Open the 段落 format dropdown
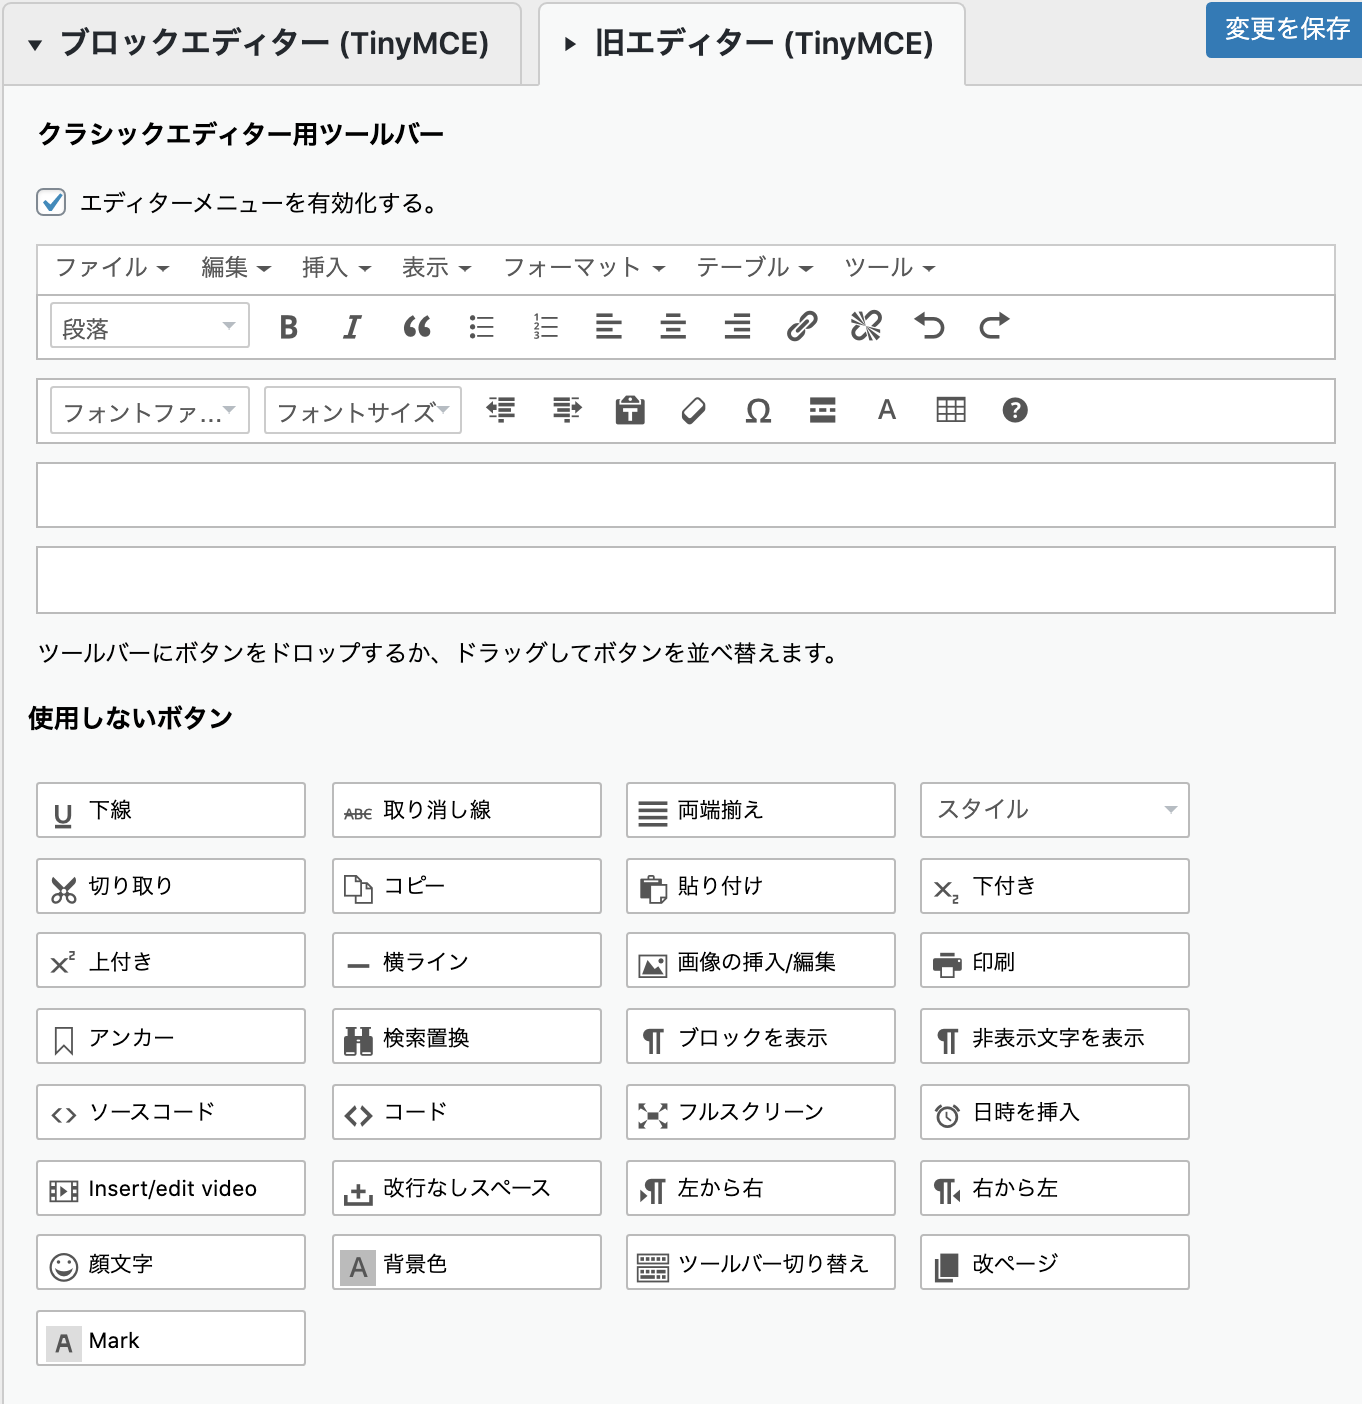 click(150, 326)
